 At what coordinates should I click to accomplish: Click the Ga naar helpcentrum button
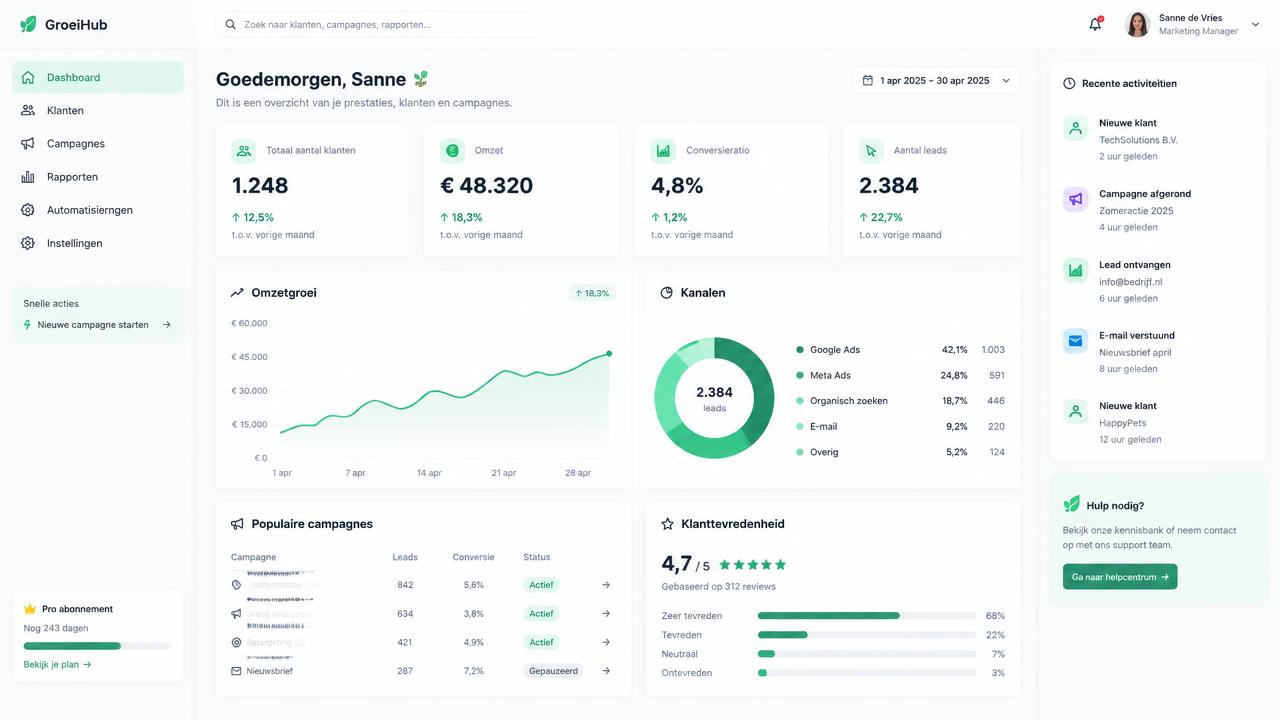click(x=1120, y=577)
